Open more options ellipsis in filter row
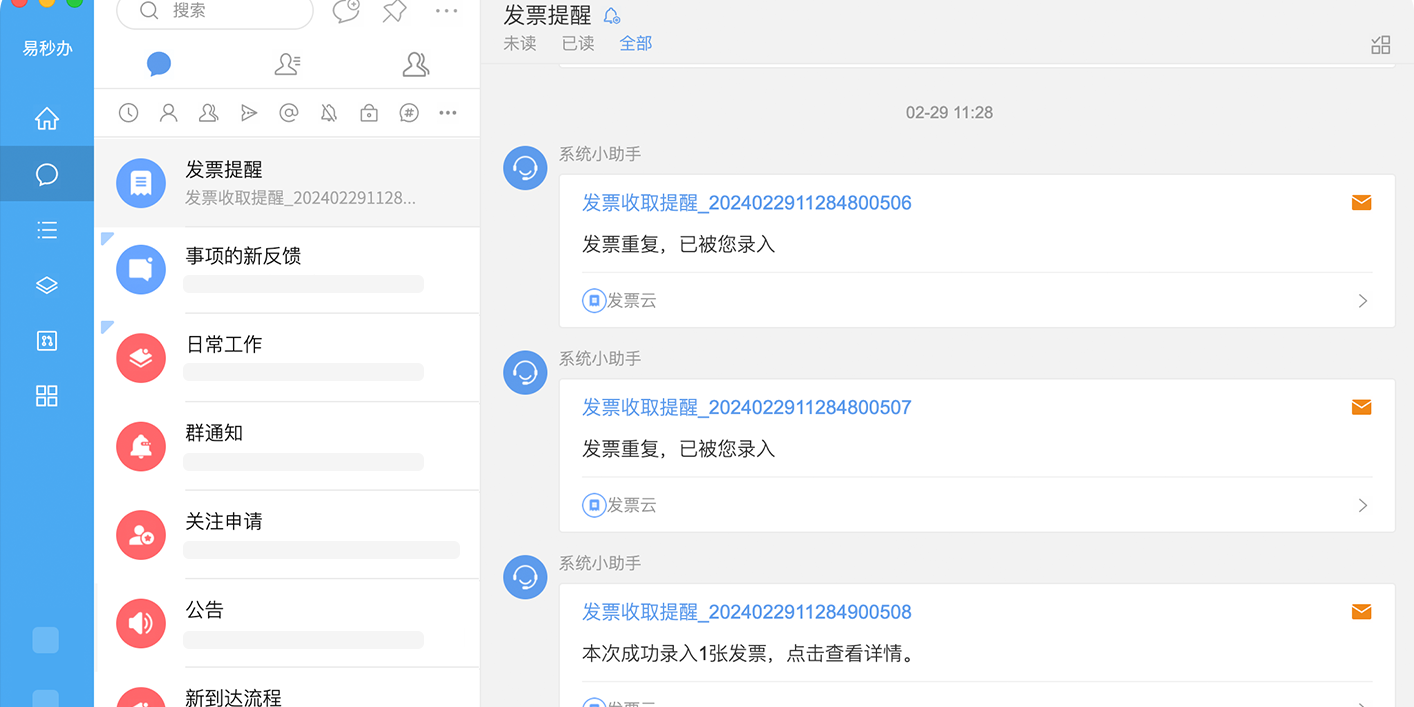Viewport: 1414px width, 707px height. click(x=448, y=113)
